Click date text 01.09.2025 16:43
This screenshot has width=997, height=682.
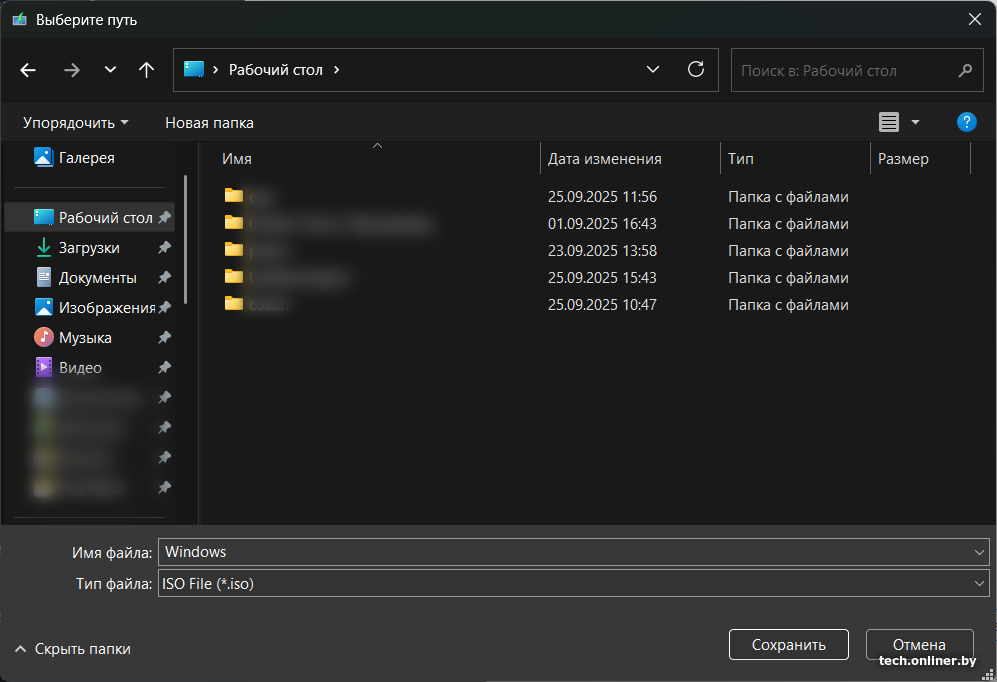coord(602,224)
